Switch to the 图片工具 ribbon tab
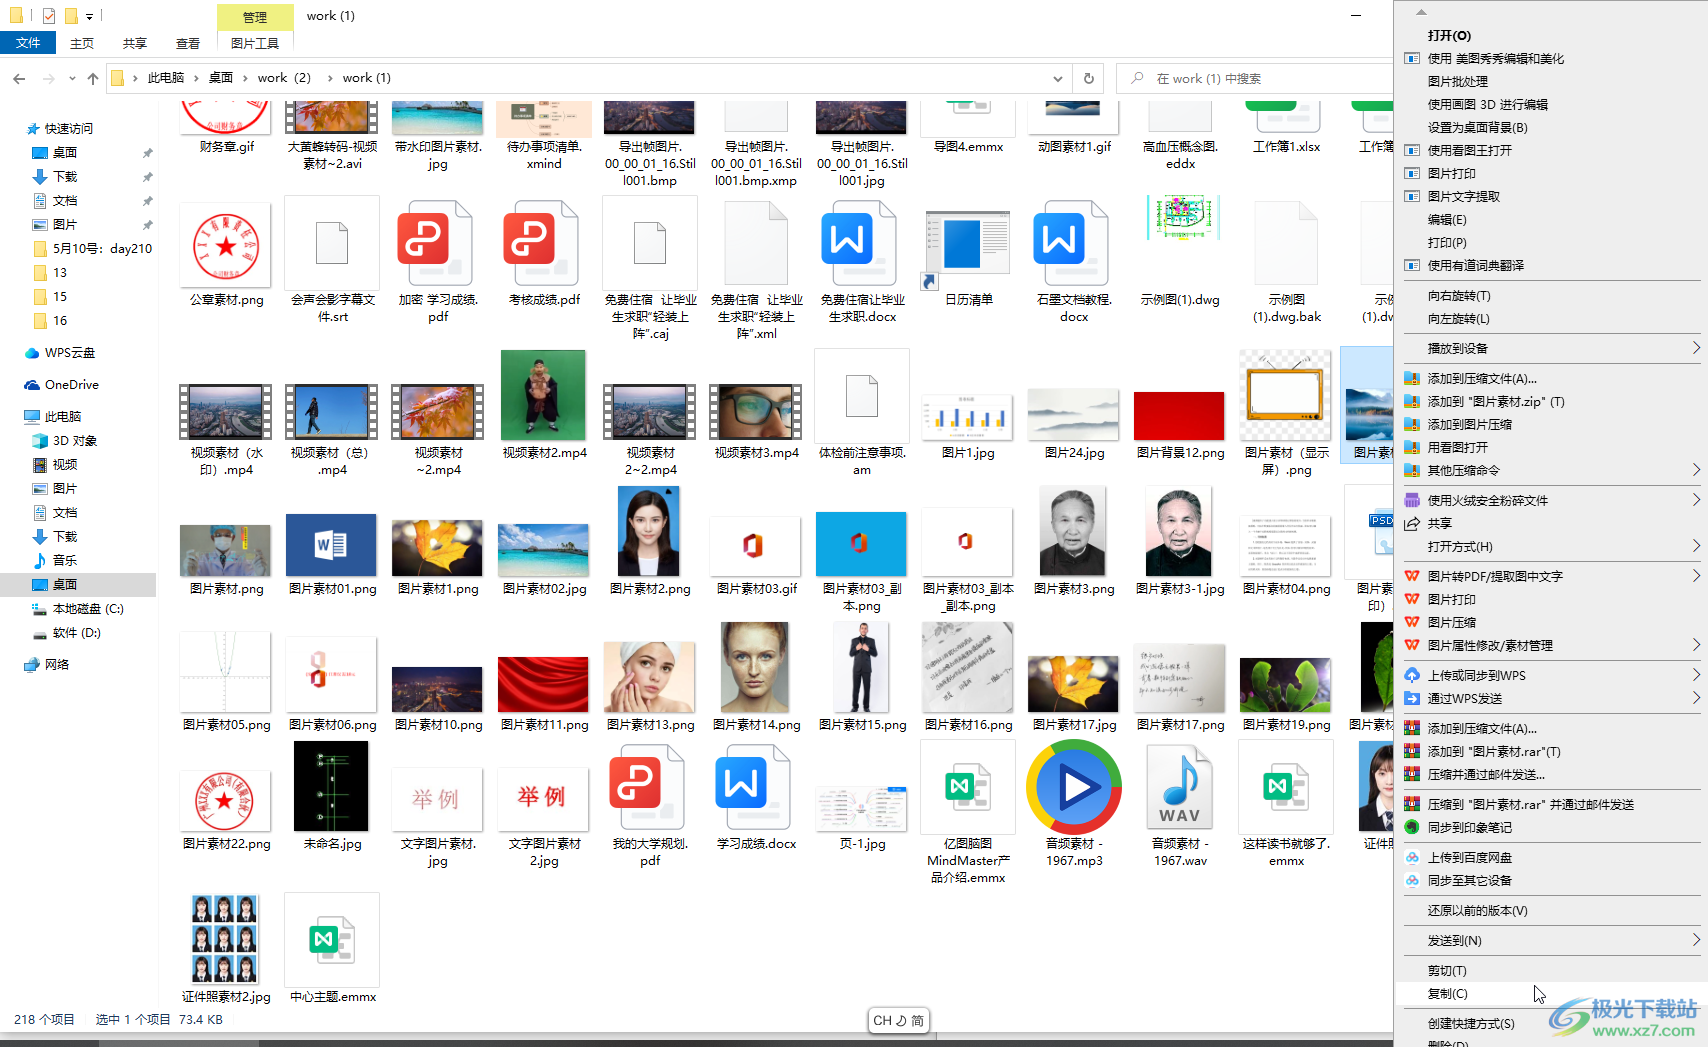Viewport: 1708px width, 1047px height. coord(255,43)
